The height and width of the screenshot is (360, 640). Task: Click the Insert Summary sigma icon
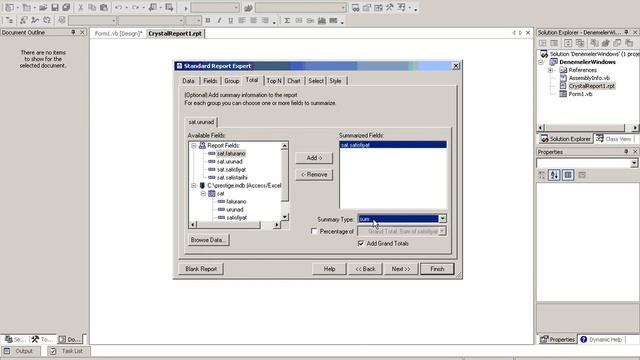[x=287, y=20]
